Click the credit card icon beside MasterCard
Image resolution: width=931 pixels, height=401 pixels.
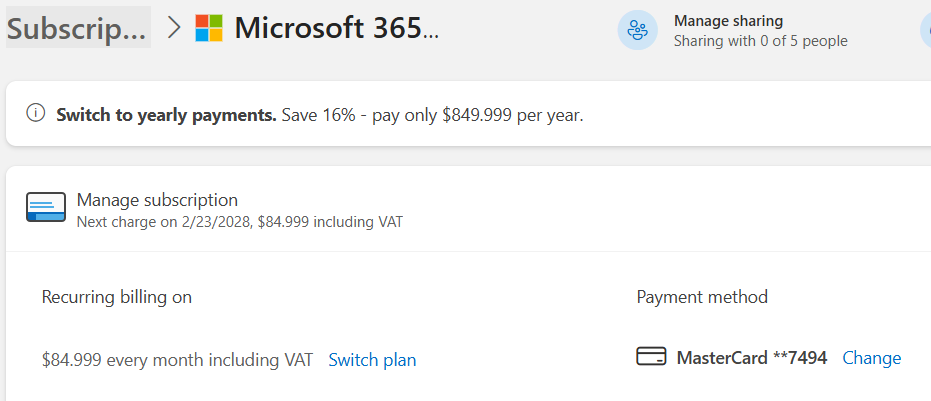[x=651, y=356]
